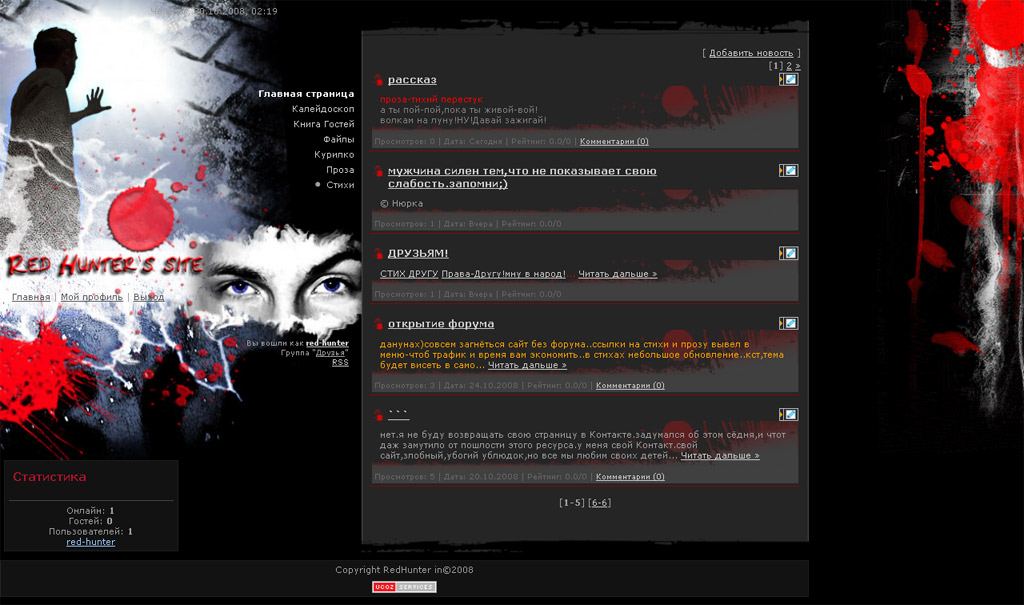Screen dimensions: 1024x605
Task: Click the "Red Hunter's site" logo
Action: point(105,265)
